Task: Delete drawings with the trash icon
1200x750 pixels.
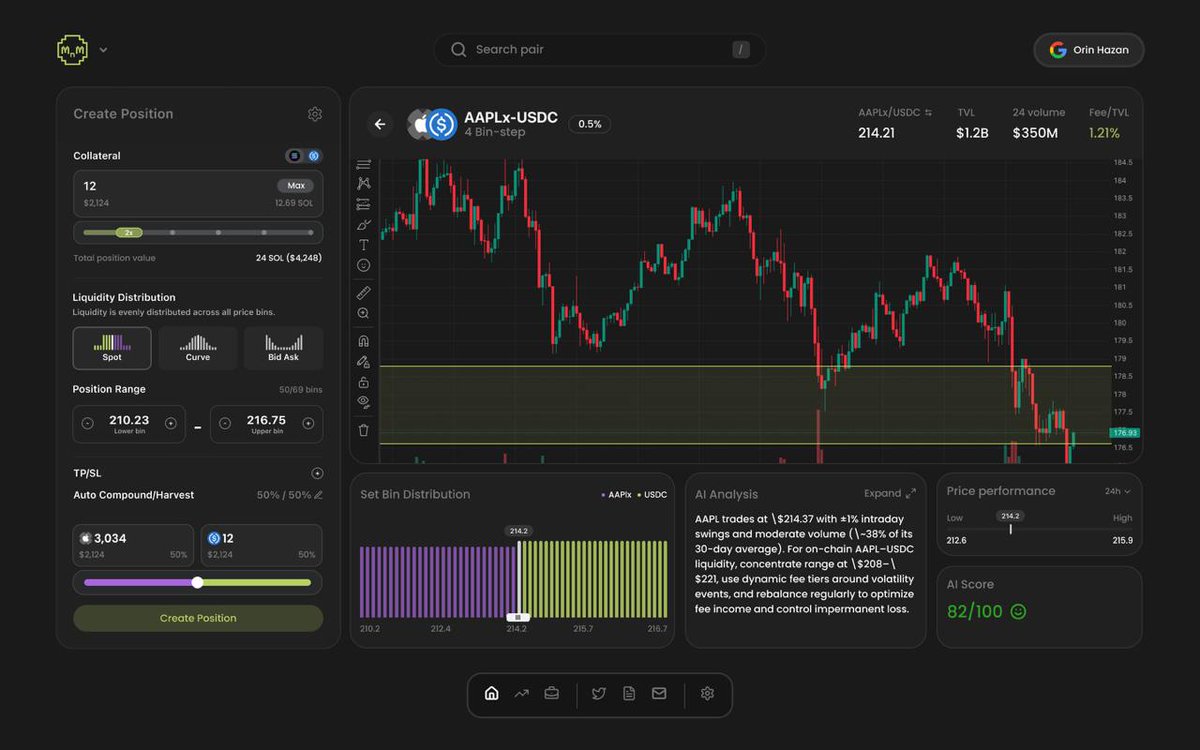Action: click(x=363, y=430)
